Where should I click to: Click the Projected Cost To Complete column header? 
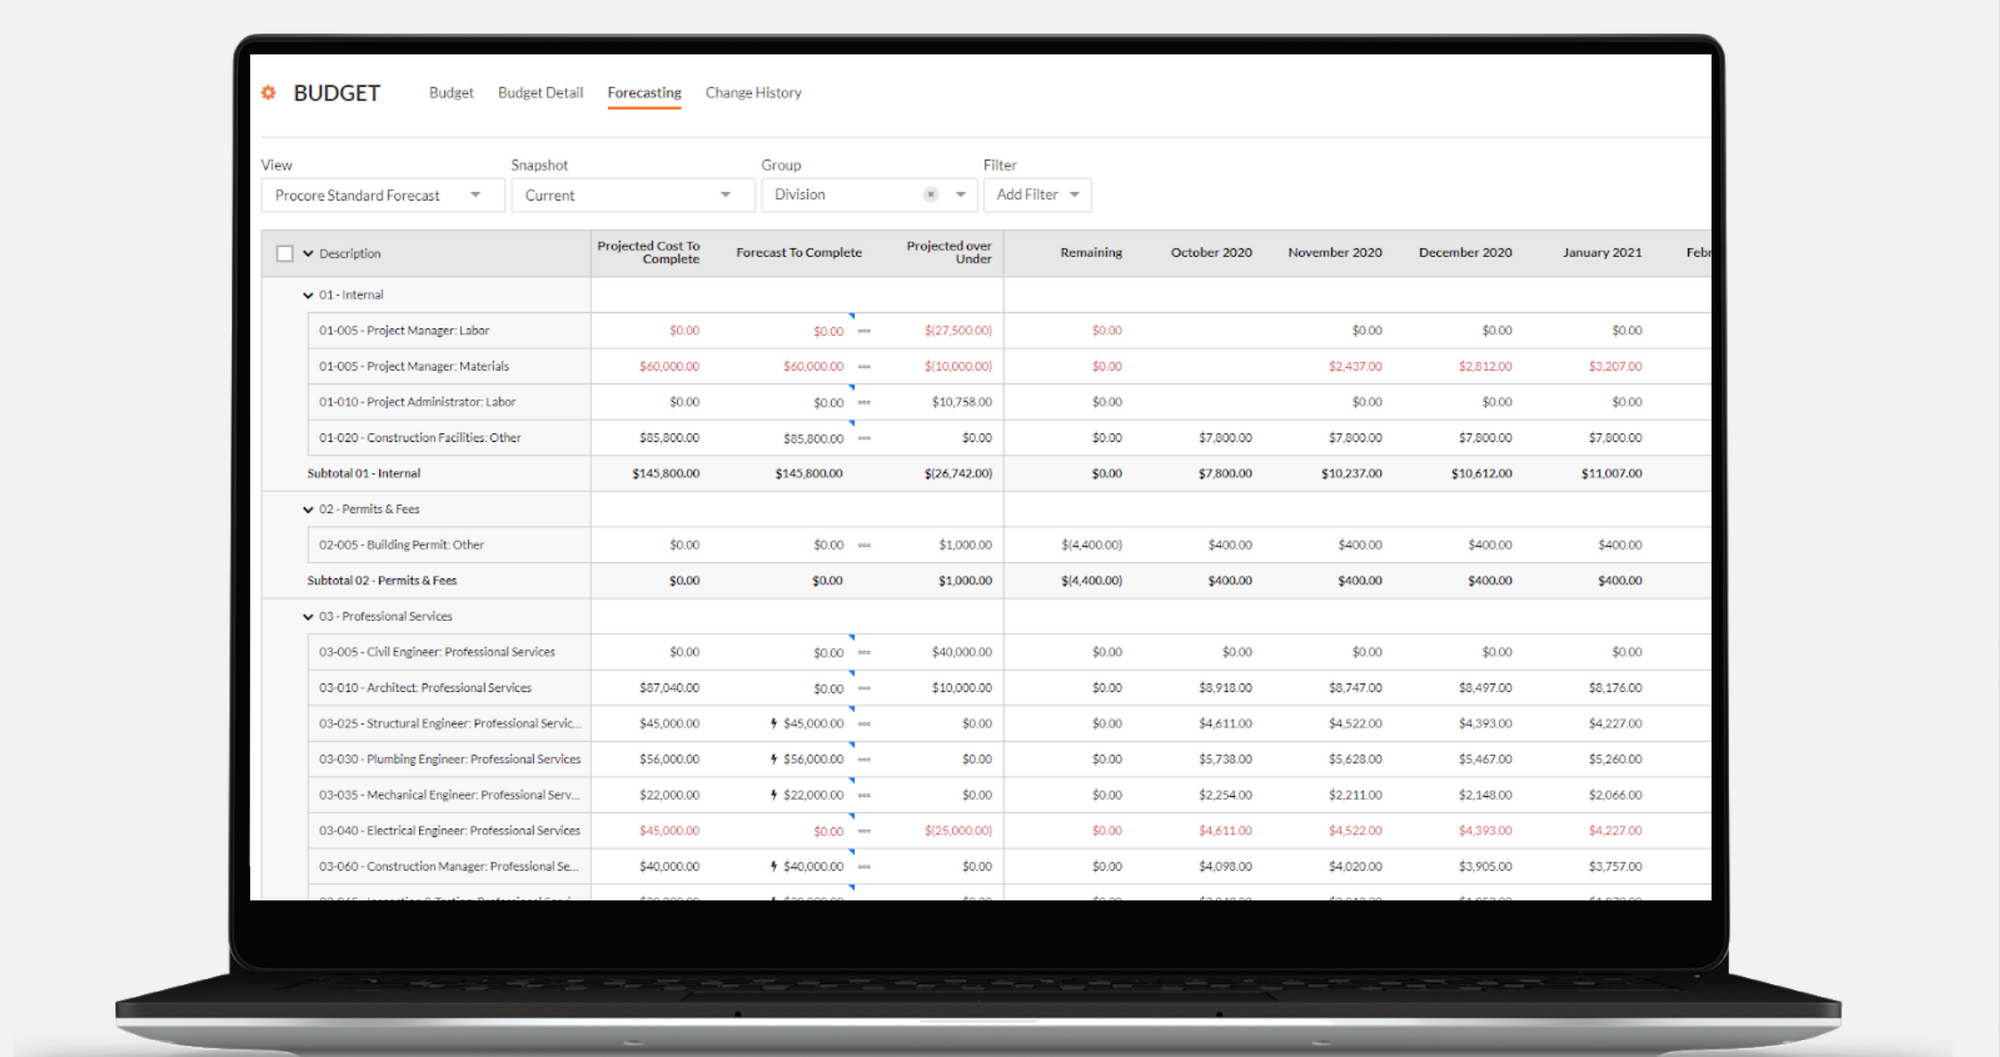click(649, 252)
